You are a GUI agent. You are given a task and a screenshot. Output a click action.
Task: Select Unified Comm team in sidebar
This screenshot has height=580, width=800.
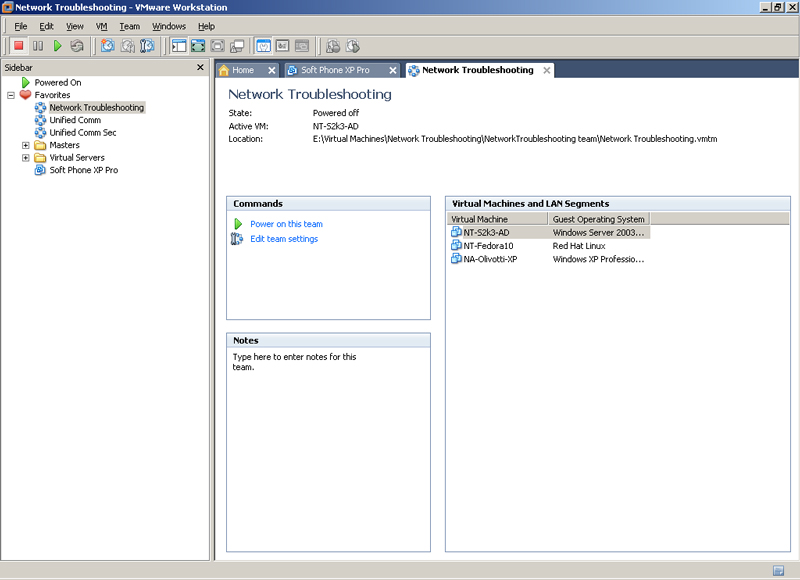coord(75,120)
